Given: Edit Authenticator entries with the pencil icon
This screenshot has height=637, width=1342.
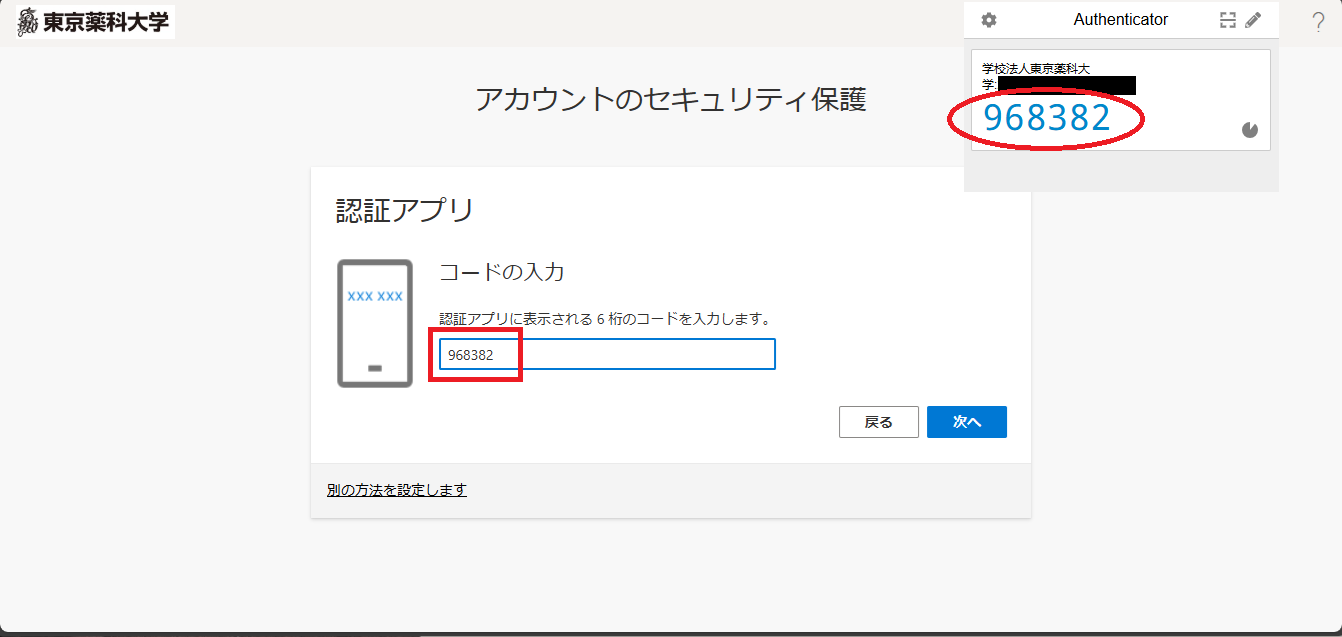Looking at the screenshot, I should pyautogui.click(x=1255, y=19).
